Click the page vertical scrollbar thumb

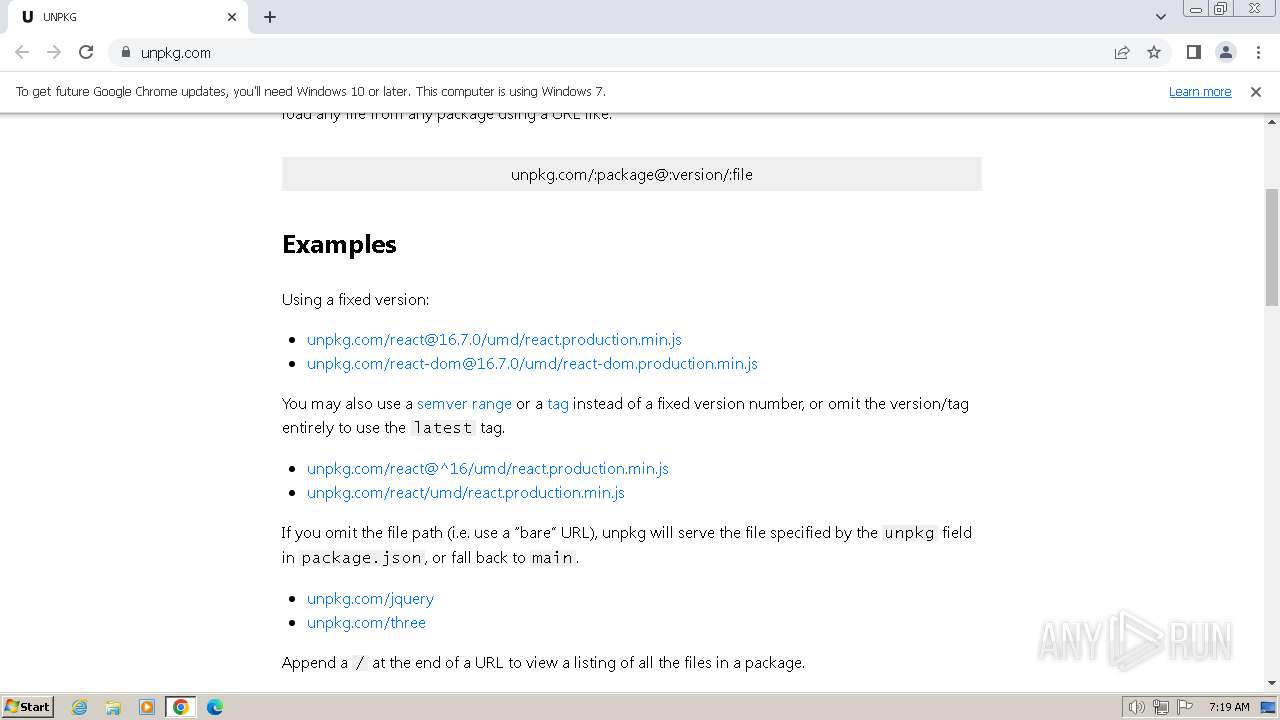click(x=1272, y=246)
